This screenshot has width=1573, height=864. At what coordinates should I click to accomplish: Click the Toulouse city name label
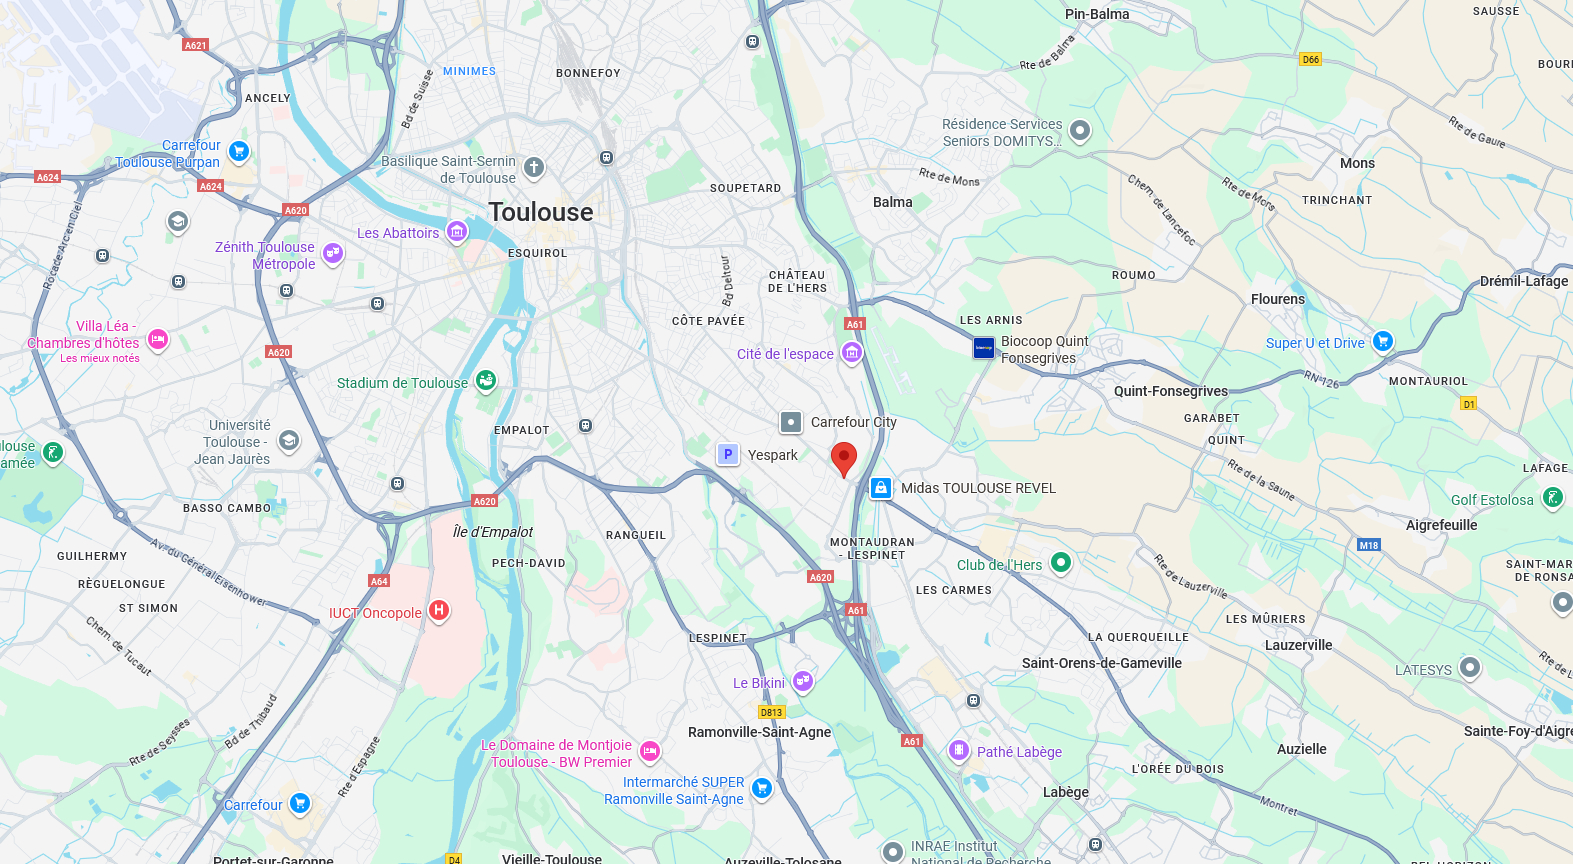(x=541, y=212)
